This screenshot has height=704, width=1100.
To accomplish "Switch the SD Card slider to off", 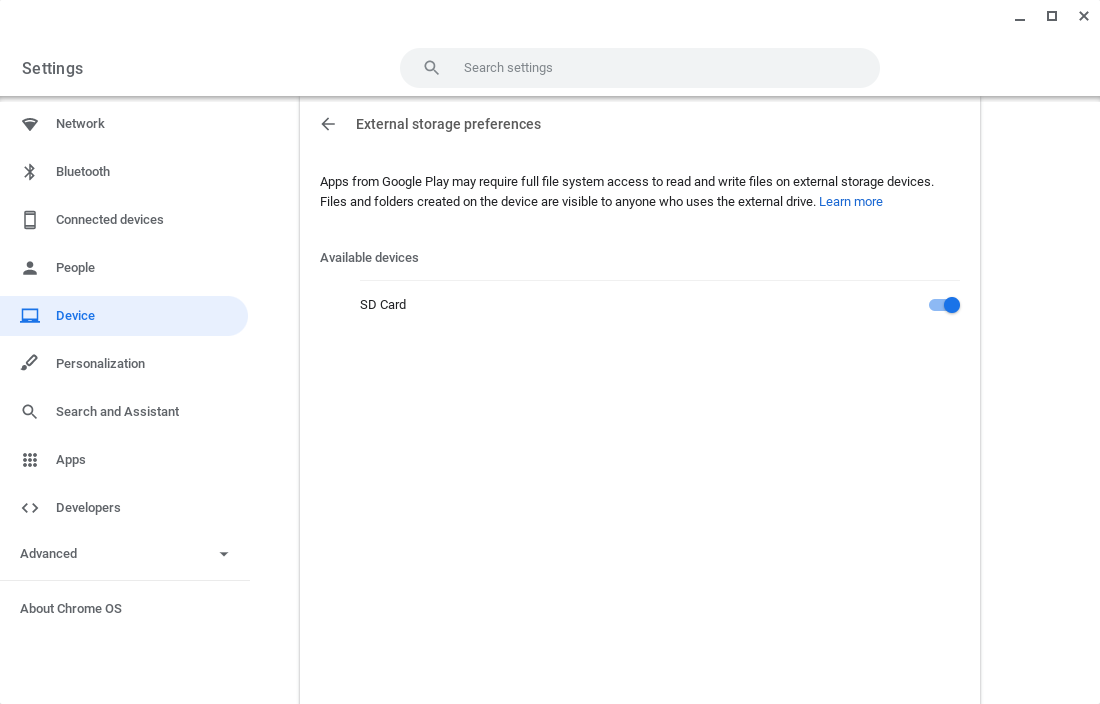I will (x=944, y=305).
